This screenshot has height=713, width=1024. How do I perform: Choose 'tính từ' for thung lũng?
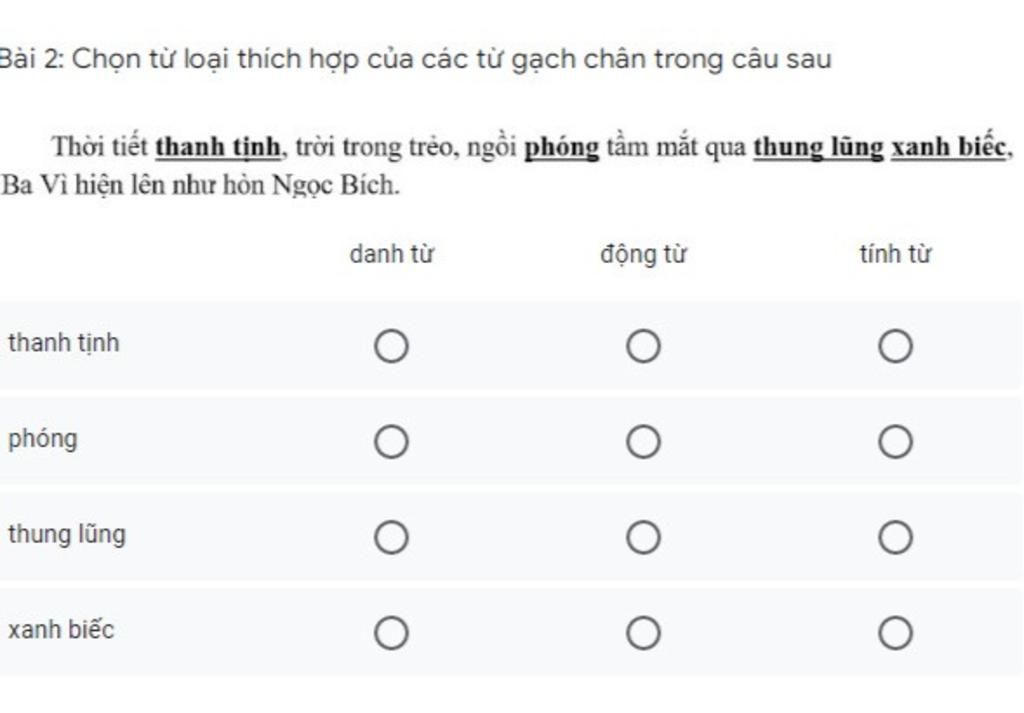(895, 537)
